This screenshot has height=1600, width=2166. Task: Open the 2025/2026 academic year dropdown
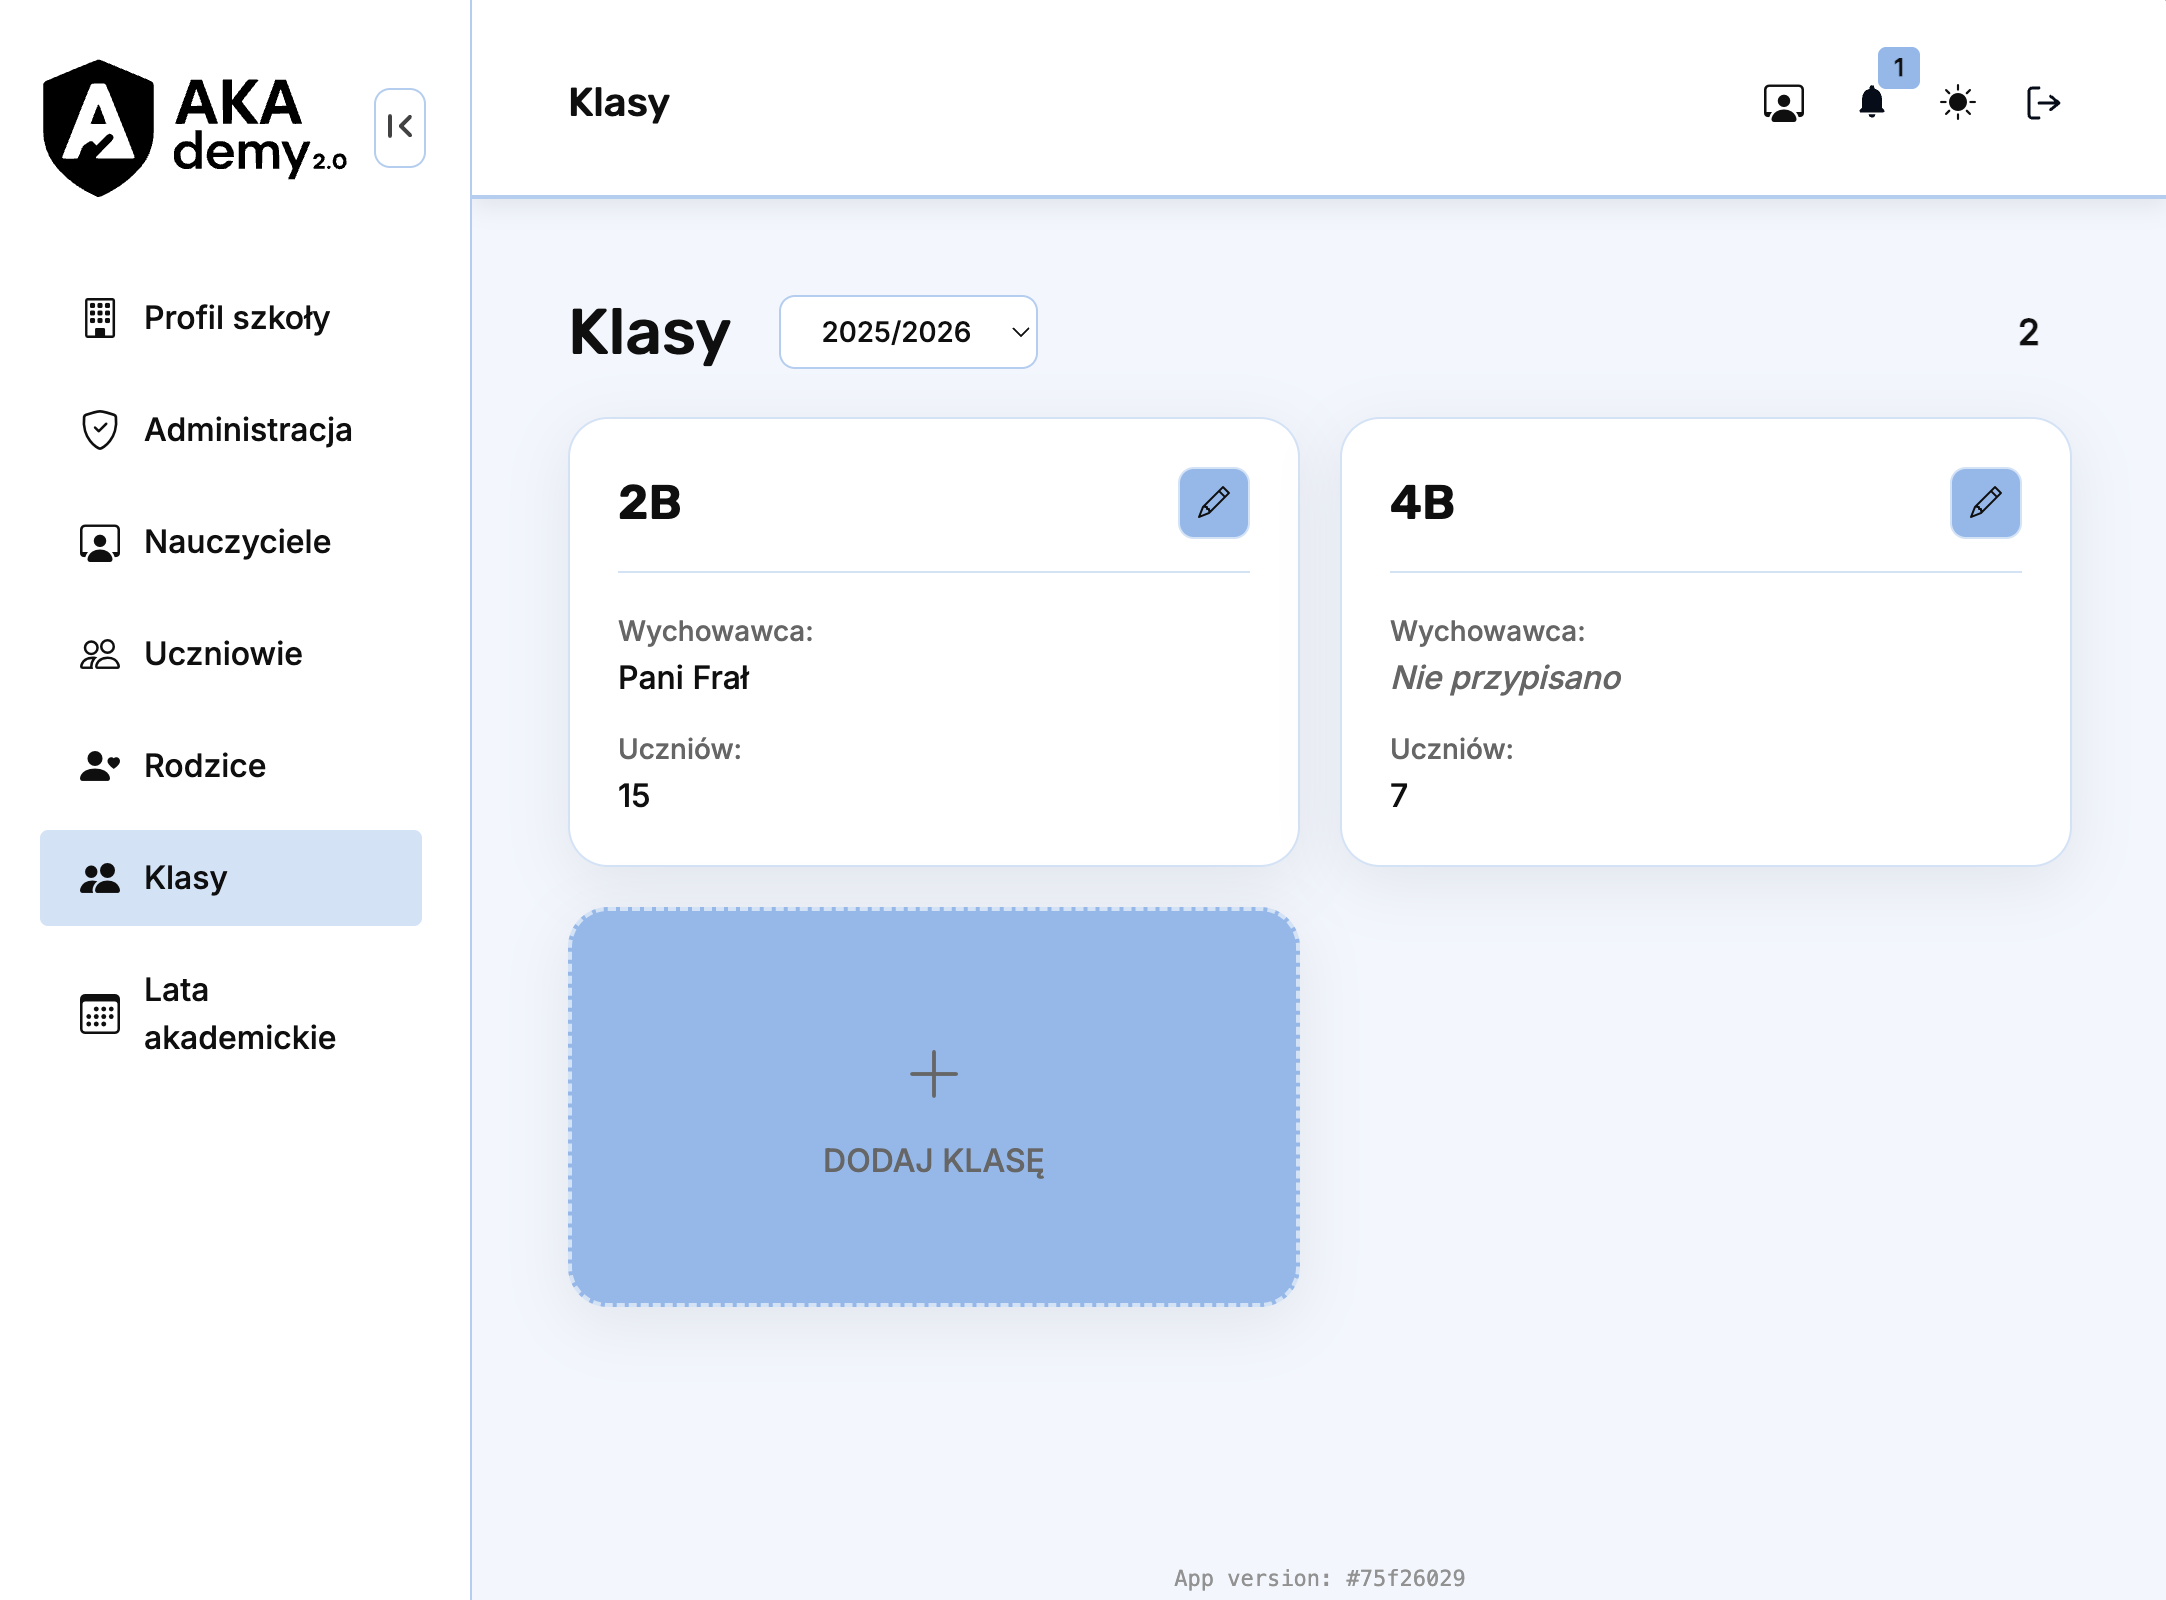click(x=908, y=332)
